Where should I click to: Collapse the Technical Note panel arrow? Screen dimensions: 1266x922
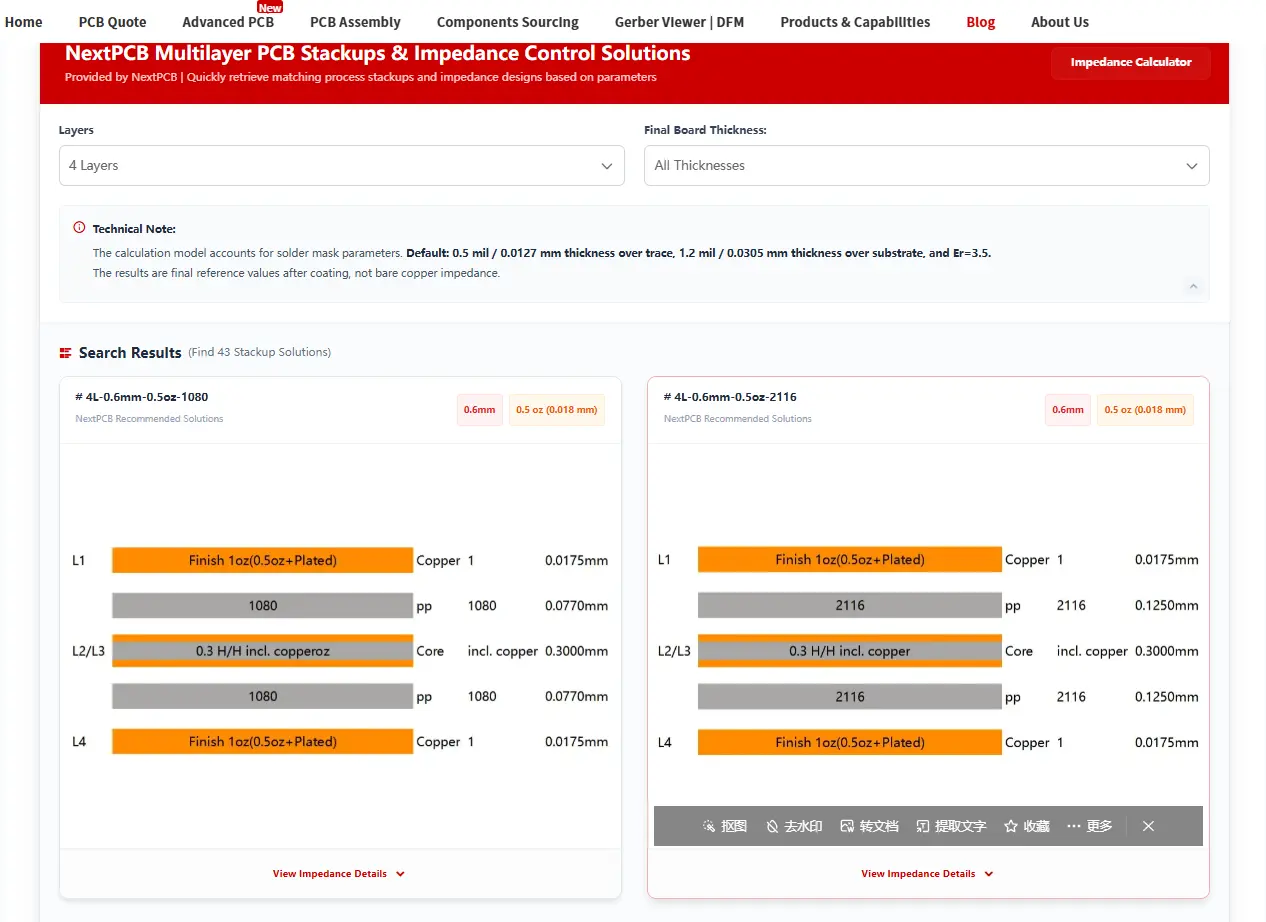pos(1192,287)
